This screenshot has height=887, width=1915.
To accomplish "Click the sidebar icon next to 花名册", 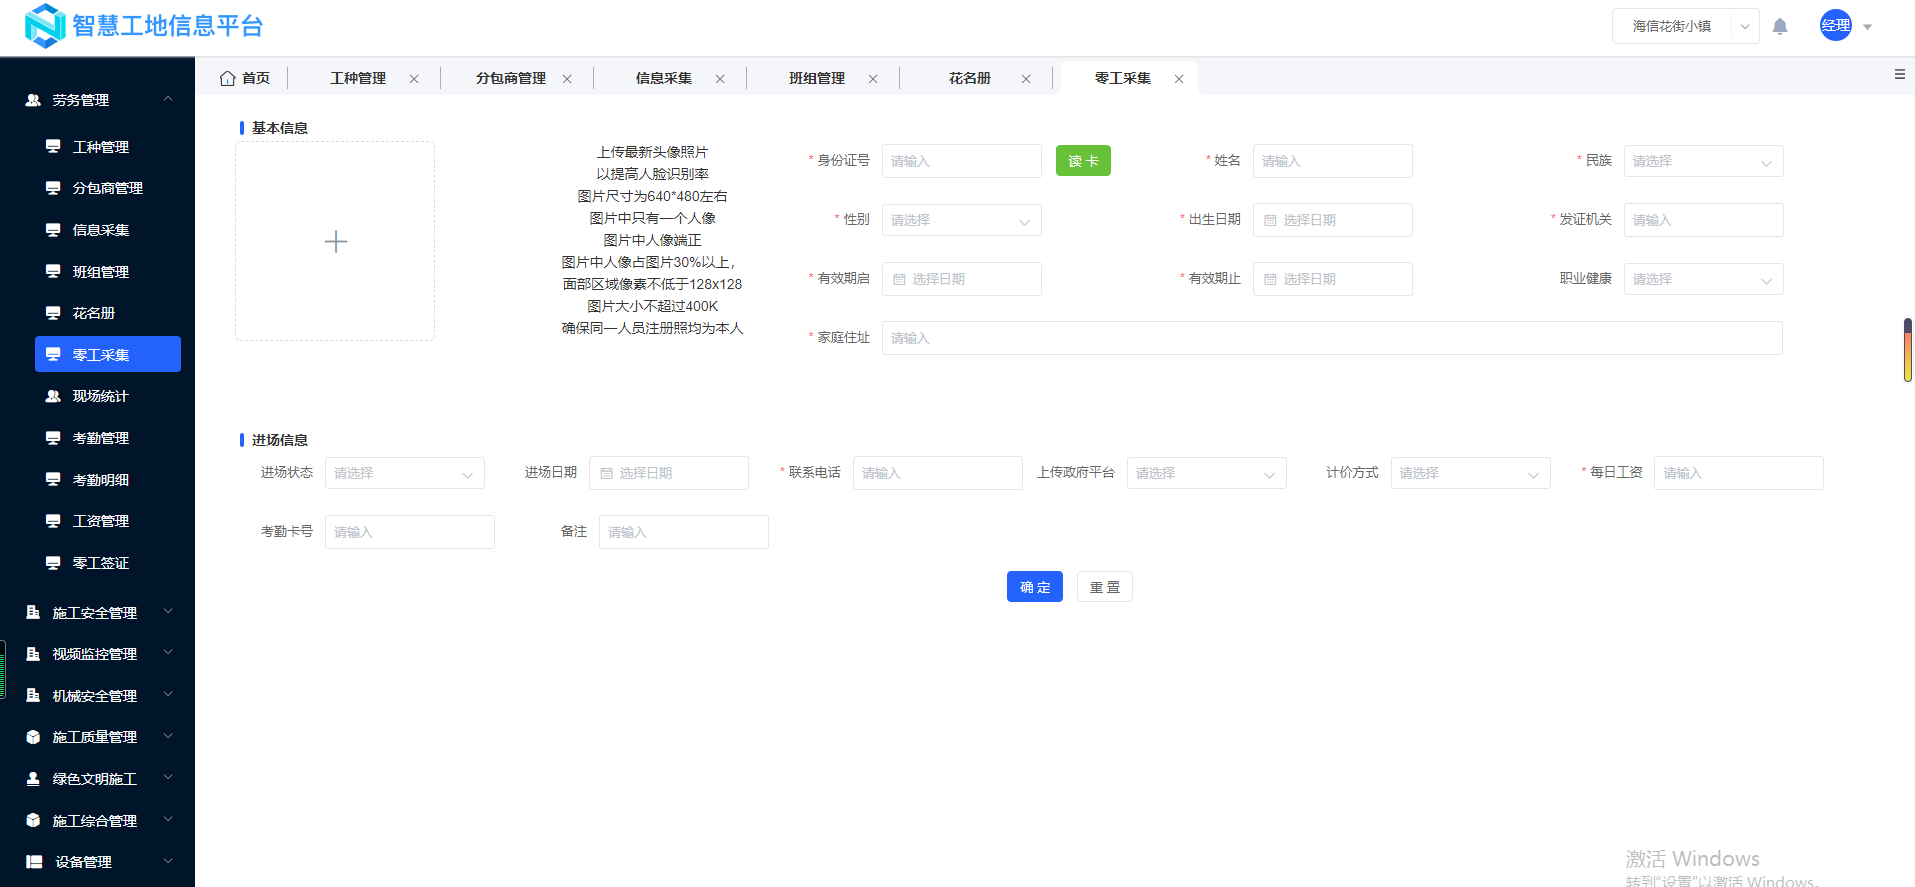I will 53,313.
